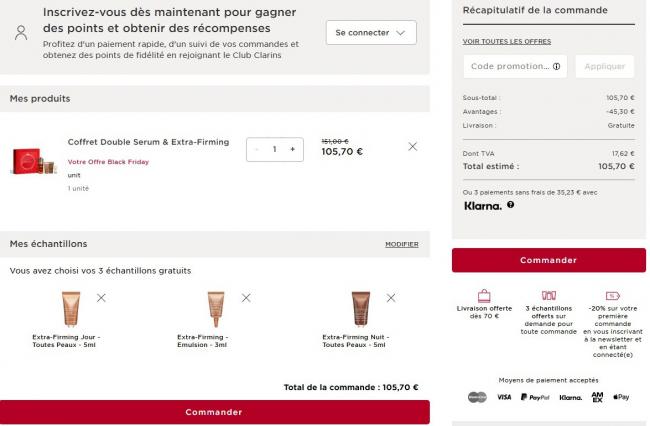Decrease product quantity with minus button
The height and width of the screenshot is (426, 650).
257,149
